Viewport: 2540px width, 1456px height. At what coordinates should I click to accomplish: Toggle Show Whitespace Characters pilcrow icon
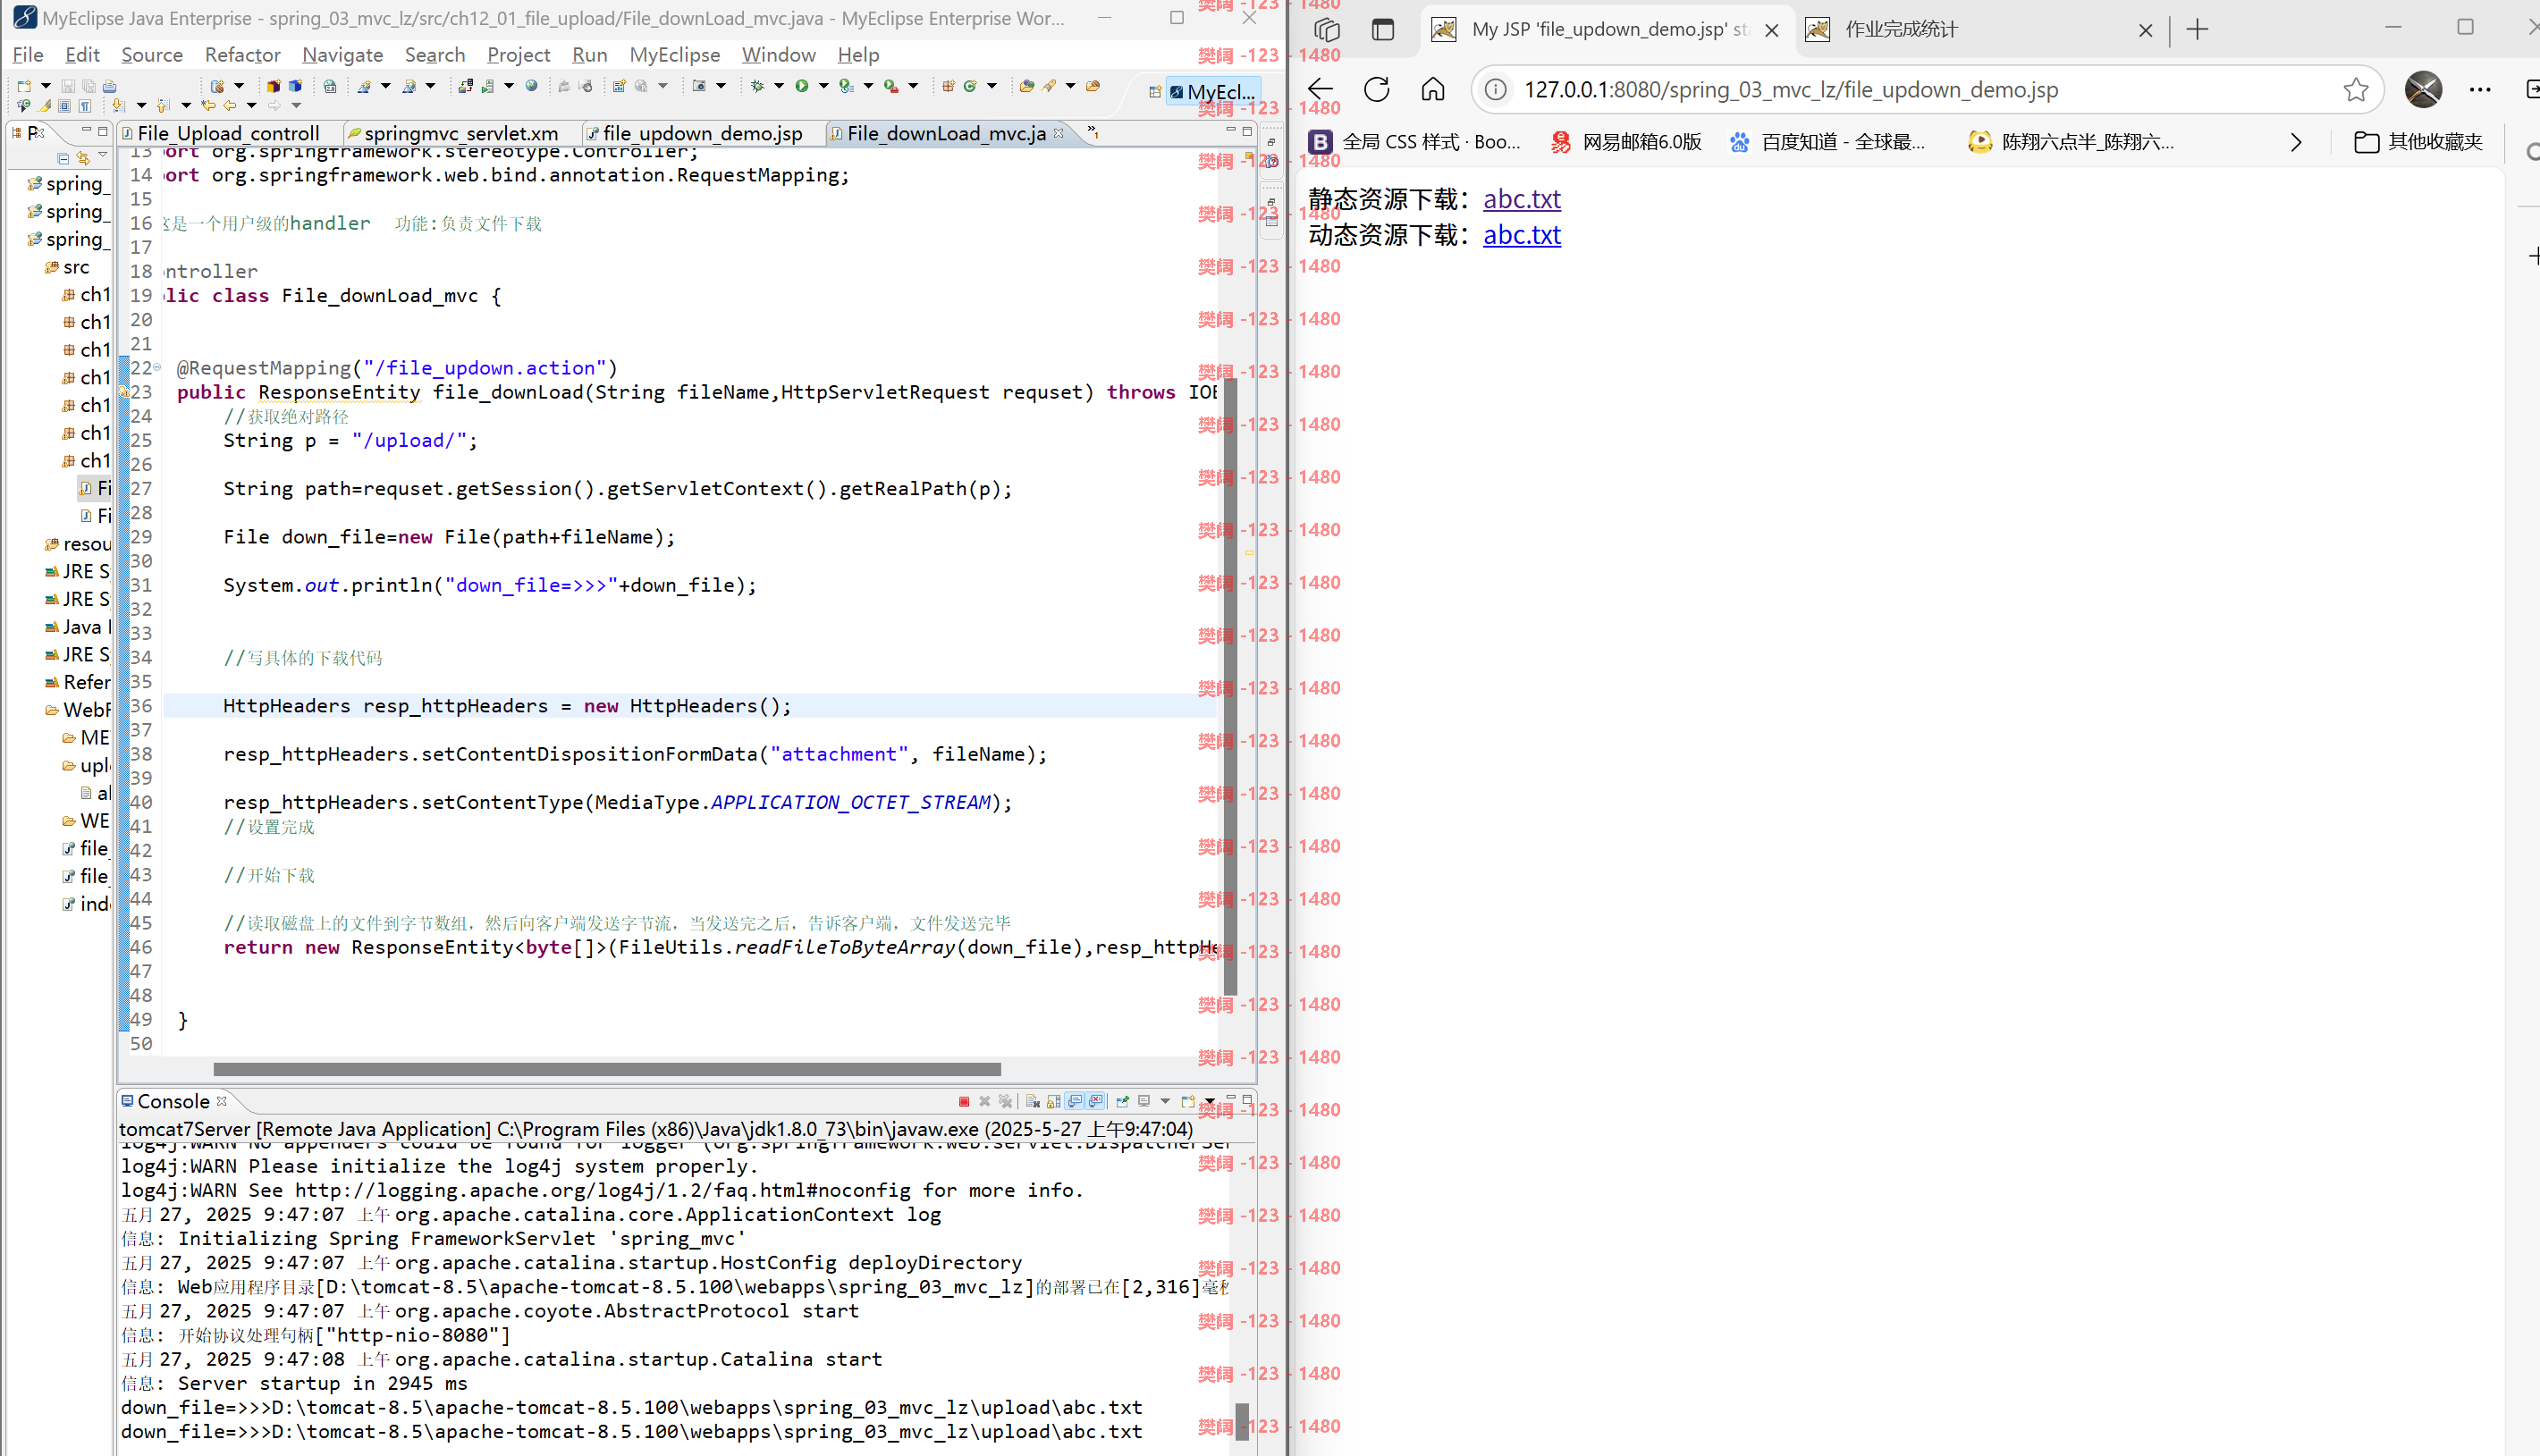coord(85,105)
